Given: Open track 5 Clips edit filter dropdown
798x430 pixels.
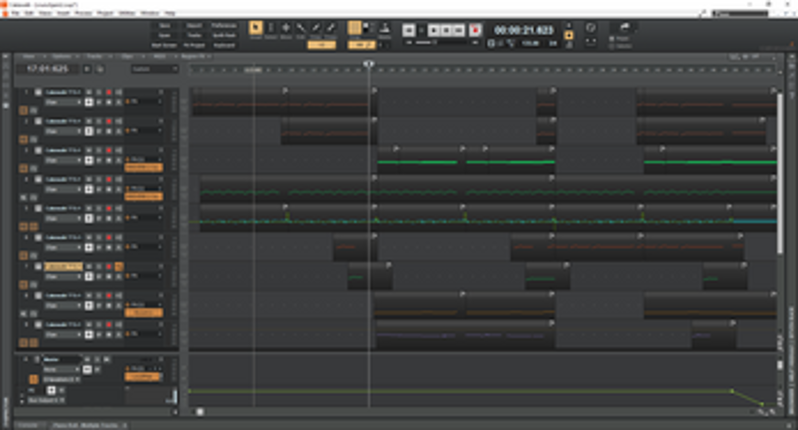Looking at the screenshot, I should click(x=63, y=218).
